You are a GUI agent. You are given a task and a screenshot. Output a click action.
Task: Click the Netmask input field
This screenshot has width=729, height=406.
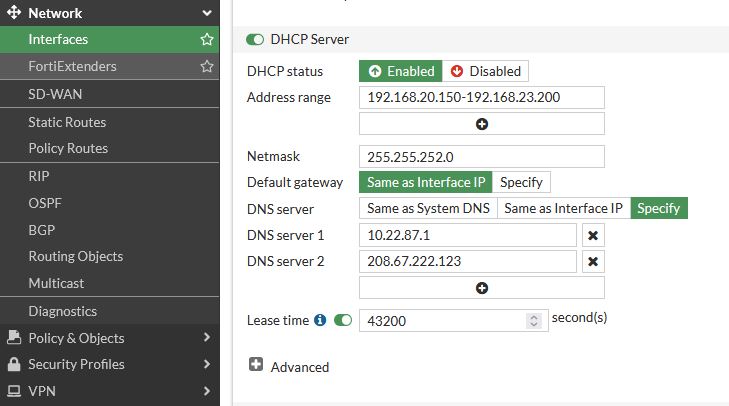pos(482,157)
